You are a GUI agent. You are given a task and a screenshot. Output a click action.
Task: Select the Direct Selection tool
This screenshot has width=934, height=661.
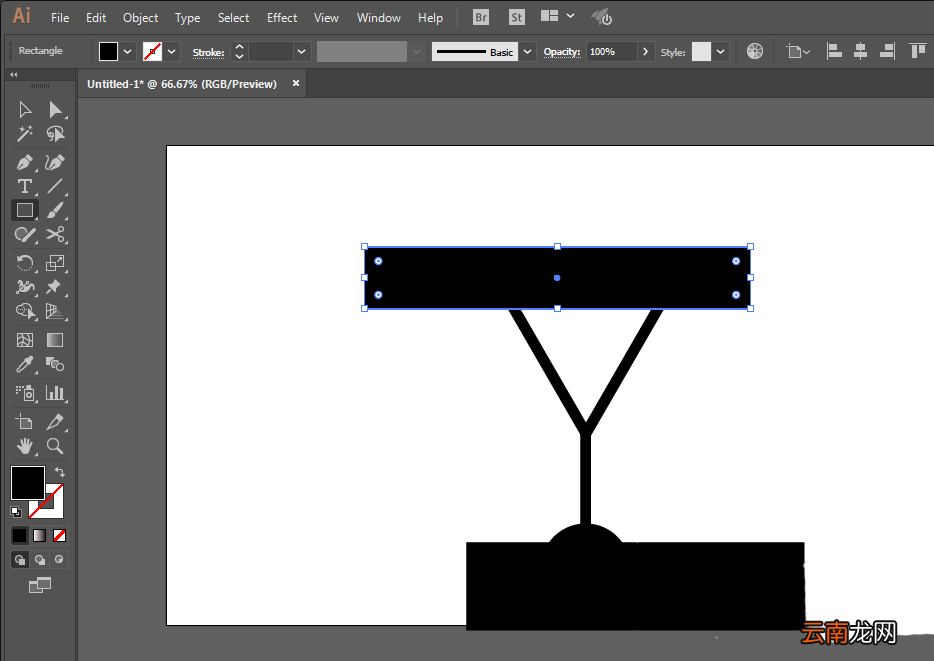55,110
